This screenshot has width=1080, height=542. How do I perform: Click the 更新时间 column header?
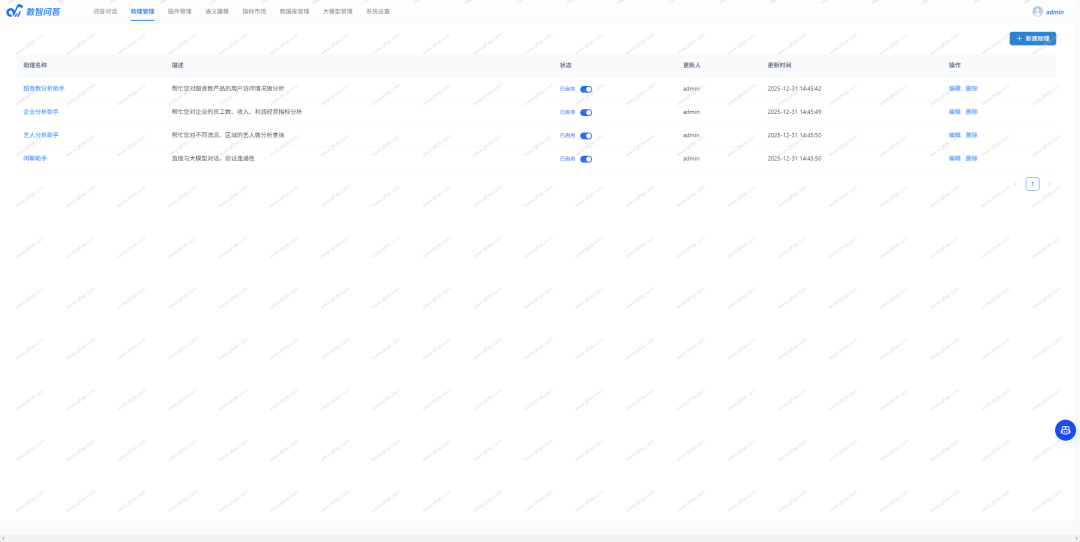(x=780, y=65)
